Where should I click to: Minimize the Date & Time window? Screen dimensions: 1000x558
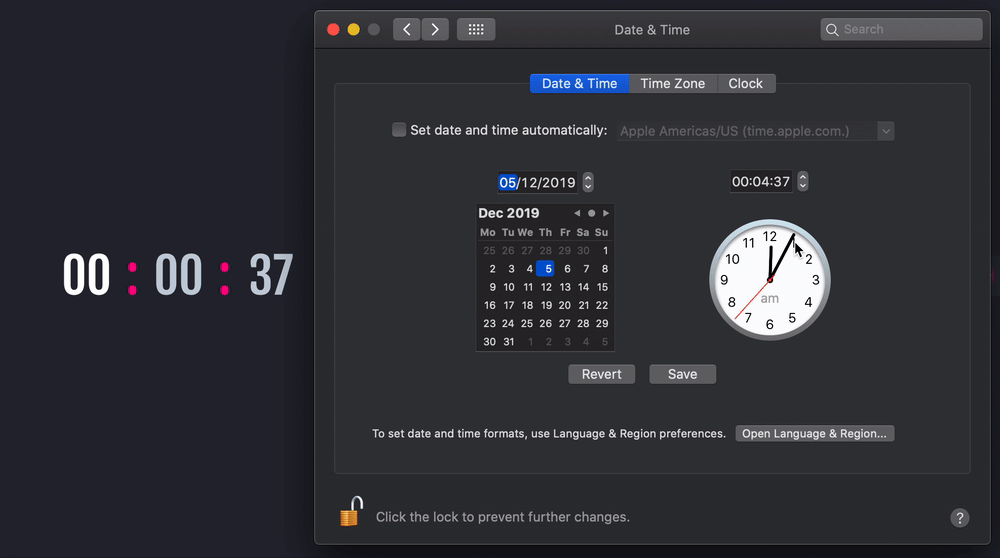353,29
